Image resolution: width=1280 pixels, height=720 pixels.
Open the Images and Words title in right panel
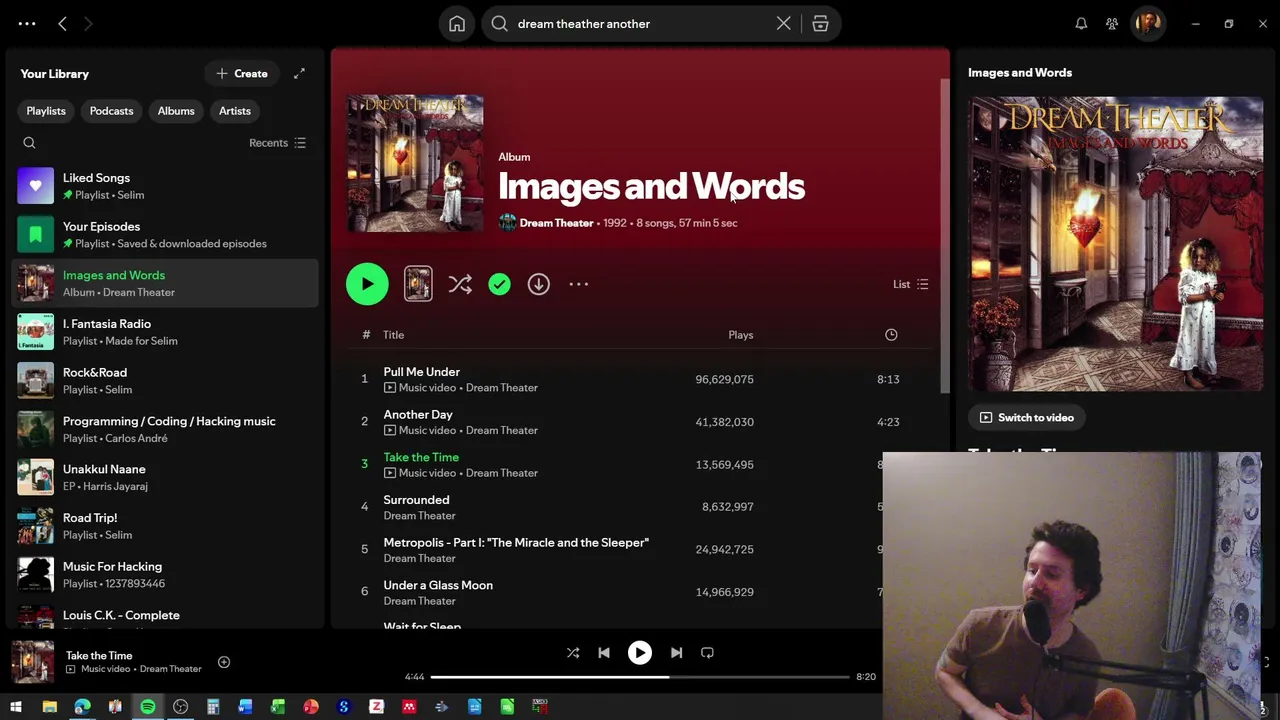point(1020,73)
